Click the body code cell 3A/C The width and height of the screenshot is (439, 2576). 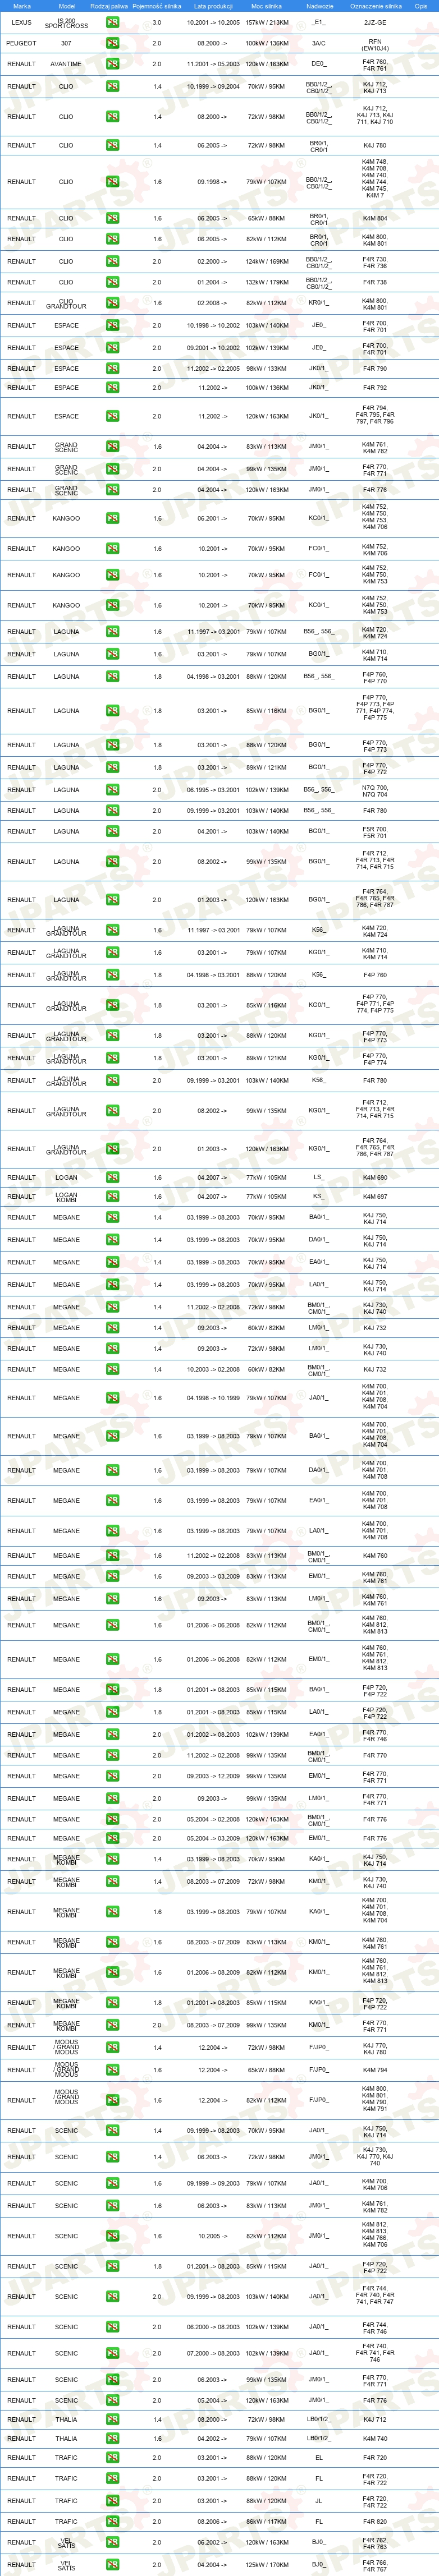[x=319, y=43]
